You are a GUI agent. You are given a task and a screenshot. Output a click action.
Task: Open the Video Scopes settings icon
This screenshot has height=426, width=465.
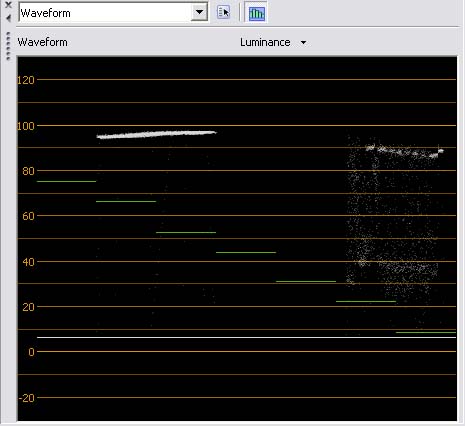click(223, 13)
